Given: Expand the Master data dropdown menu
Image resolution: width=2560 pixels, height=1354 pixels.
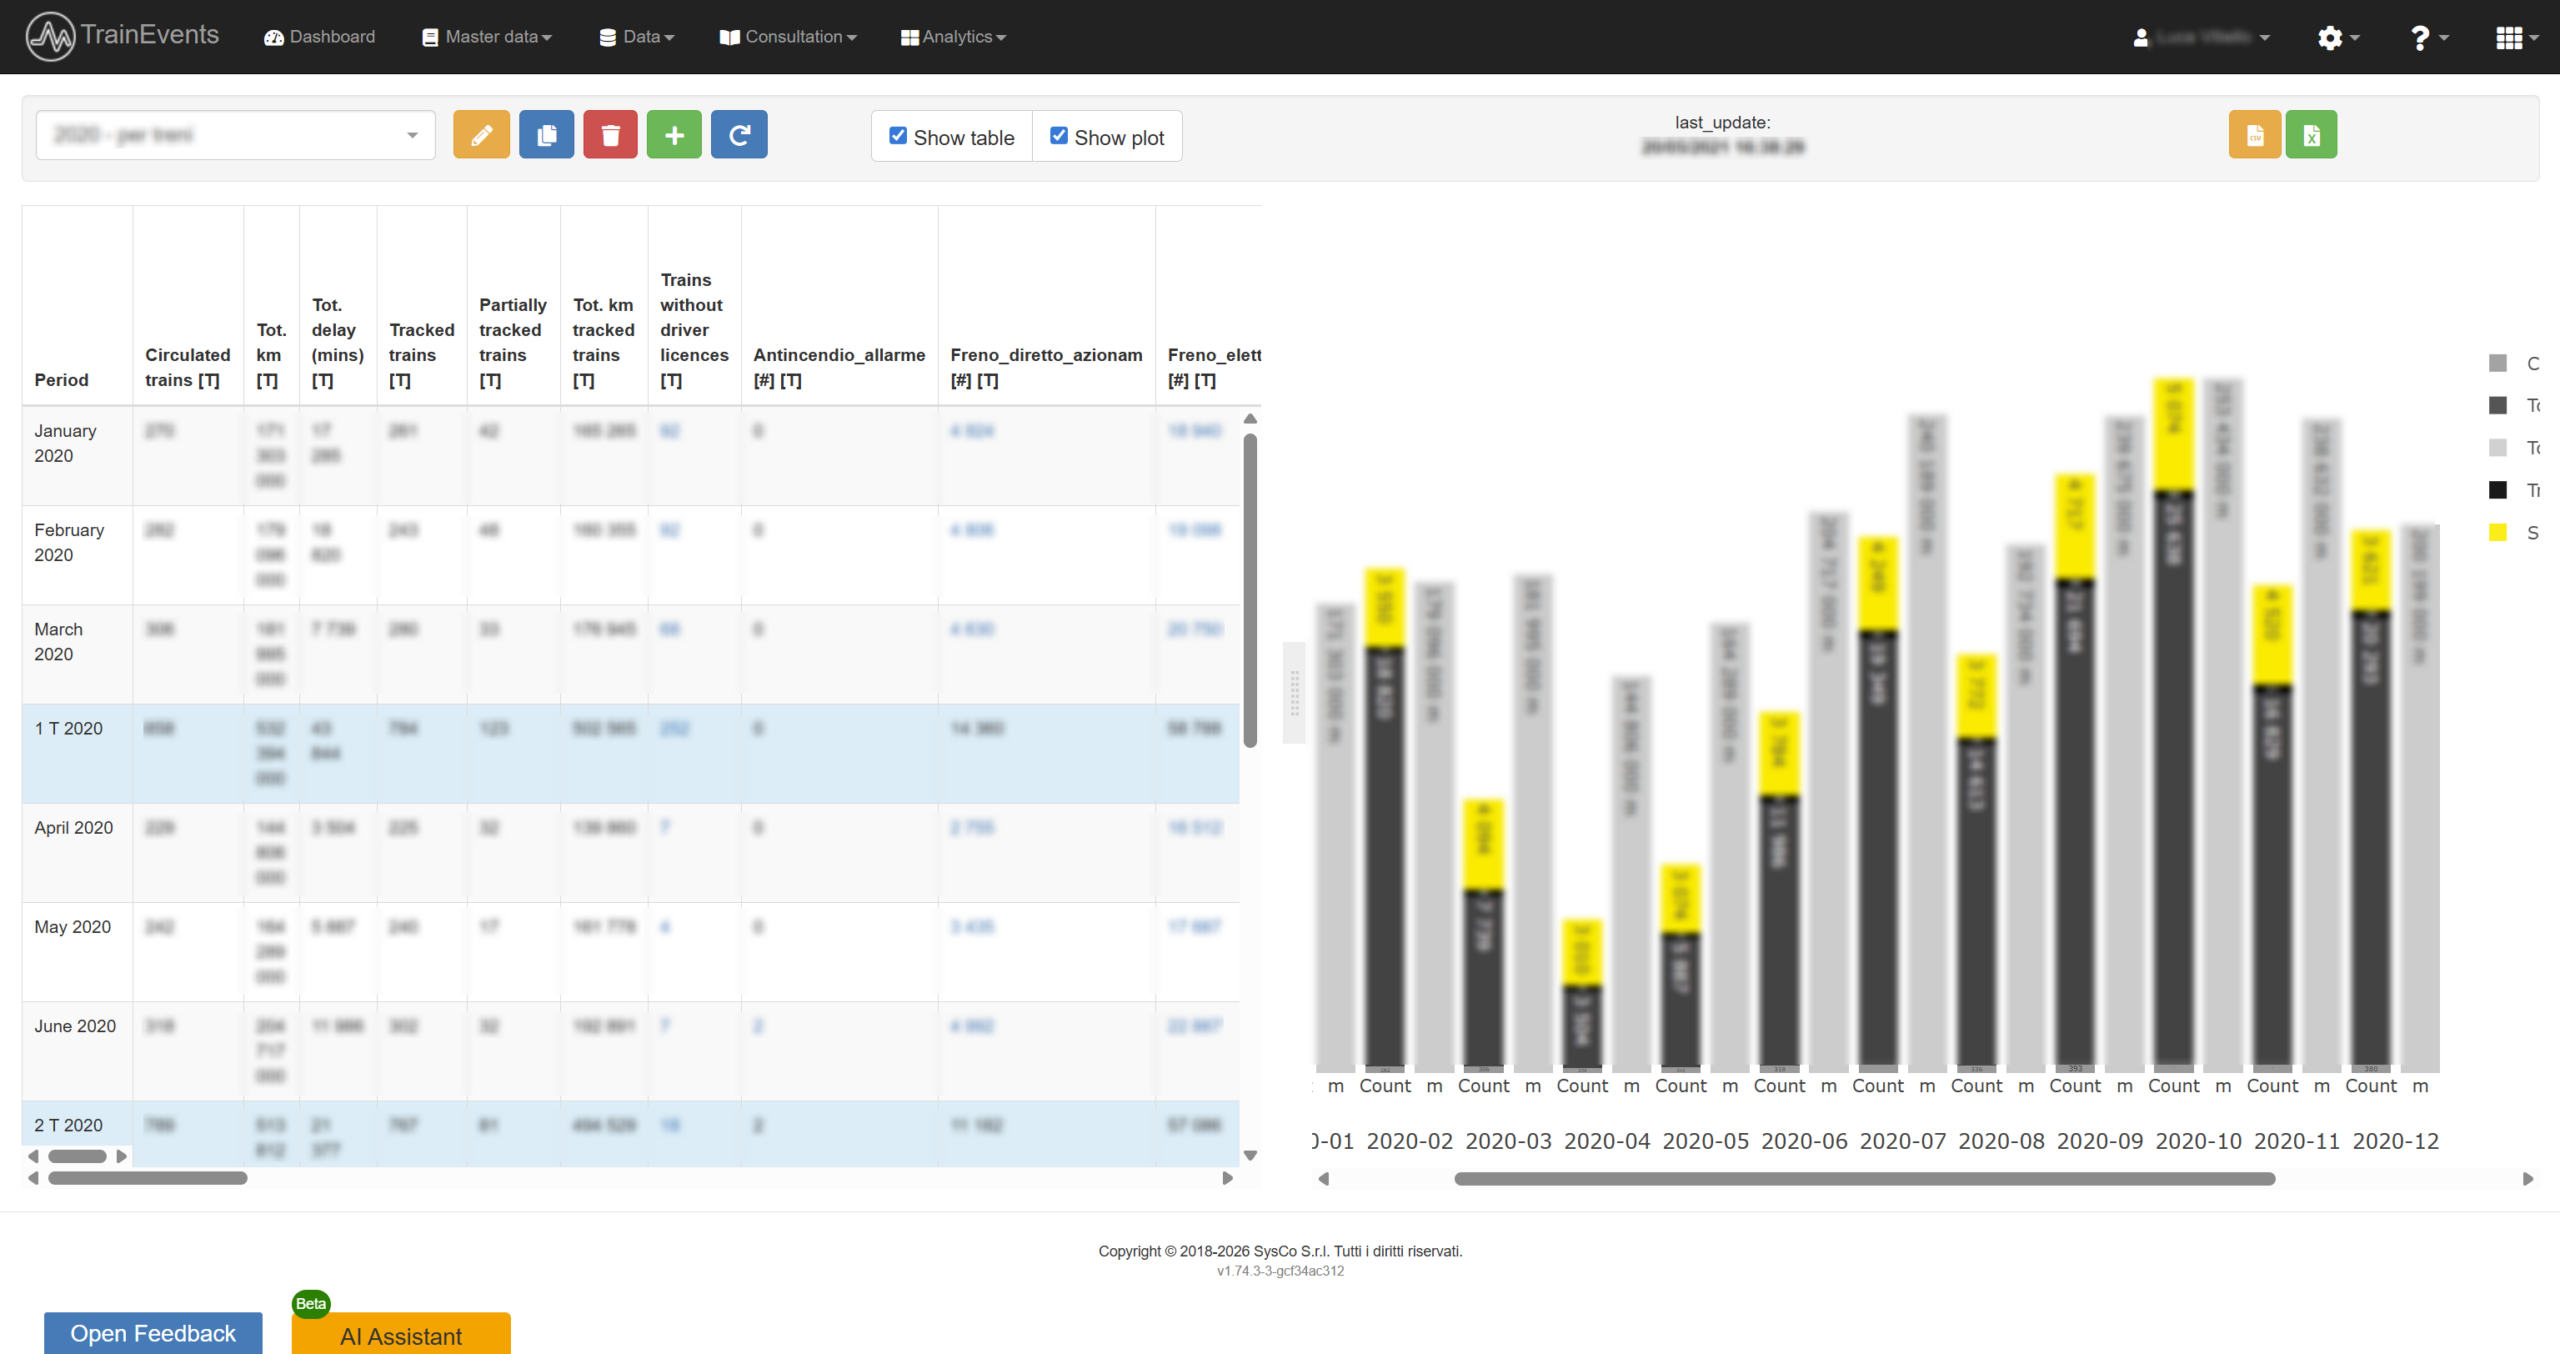Looking at the screenshot, I should click(487, 37).
